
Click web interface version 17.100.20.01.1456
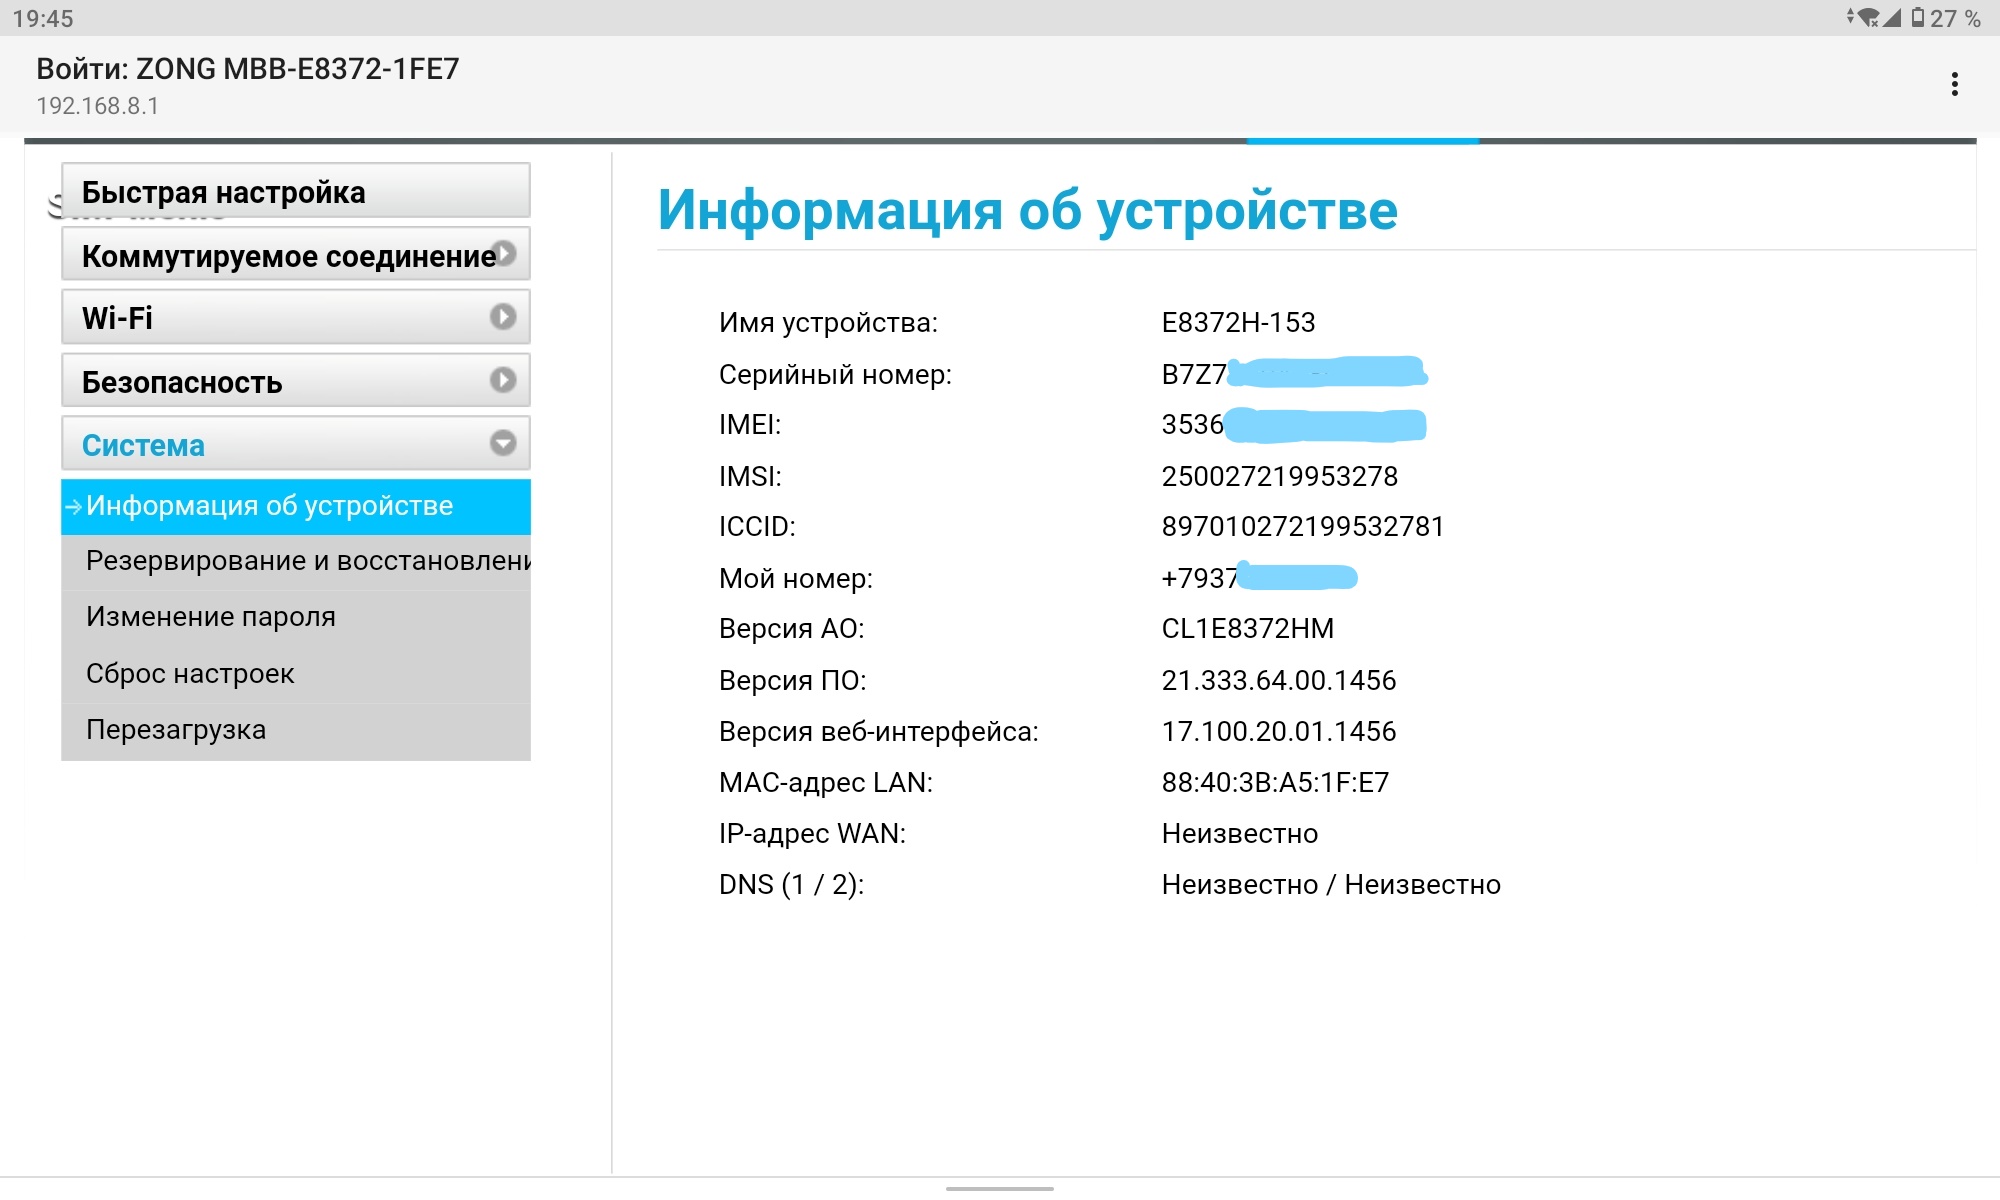pyautogui.click(x=1278, y=731)
